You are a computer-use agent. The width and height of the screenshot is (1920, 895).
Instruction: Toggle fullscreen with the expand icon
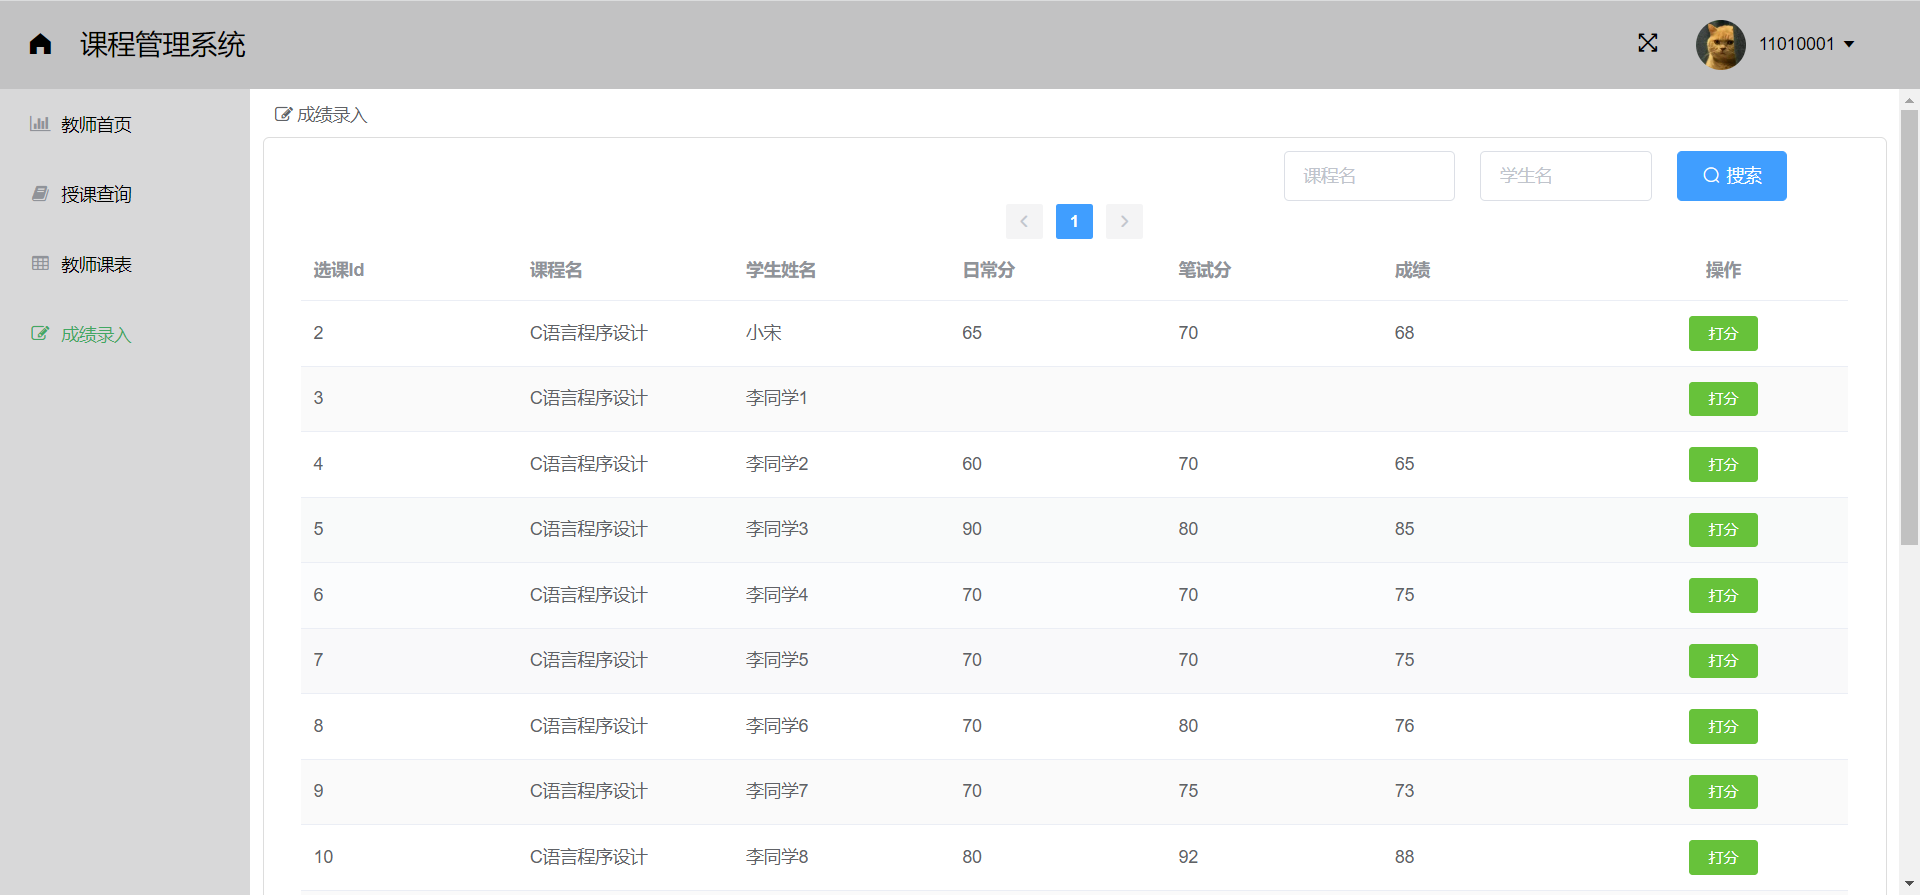click(1648, 43)
